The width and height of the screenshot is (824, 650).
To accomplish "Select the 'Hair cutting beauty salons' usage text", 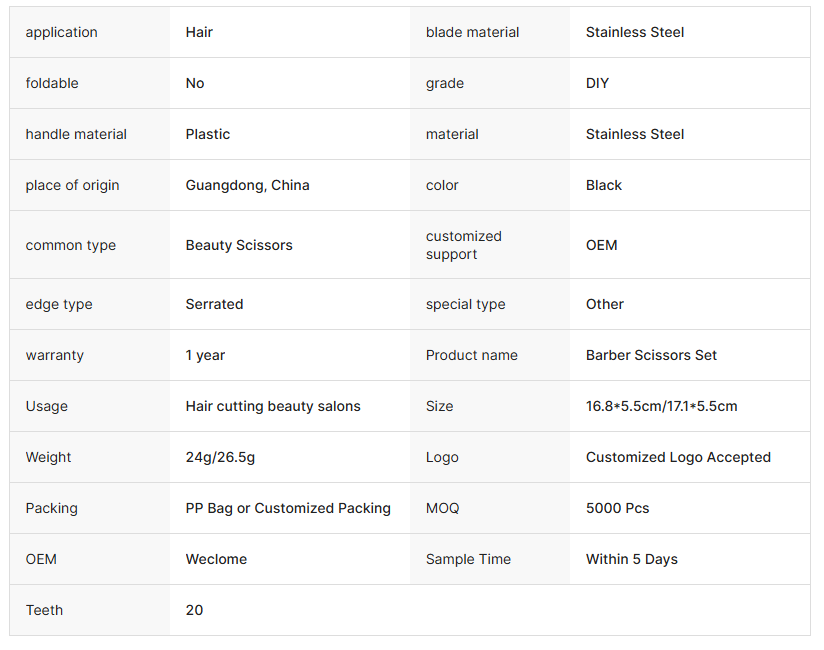I will (x=273, y=406).
